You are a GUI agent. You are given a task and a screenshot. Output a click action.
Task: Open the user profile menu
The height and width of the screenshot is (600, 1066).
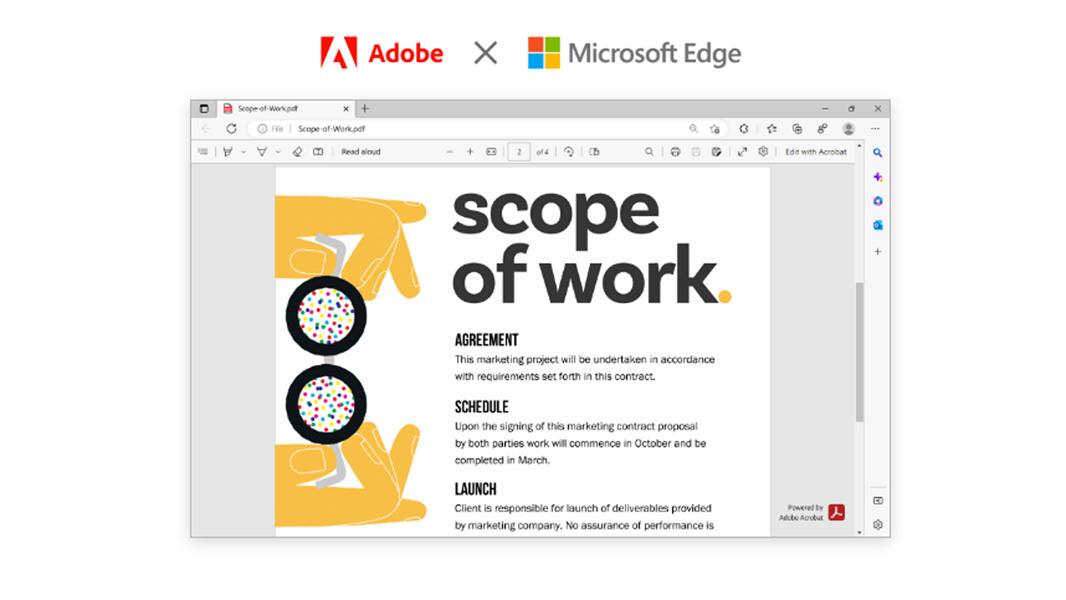[x=848, y=128]
